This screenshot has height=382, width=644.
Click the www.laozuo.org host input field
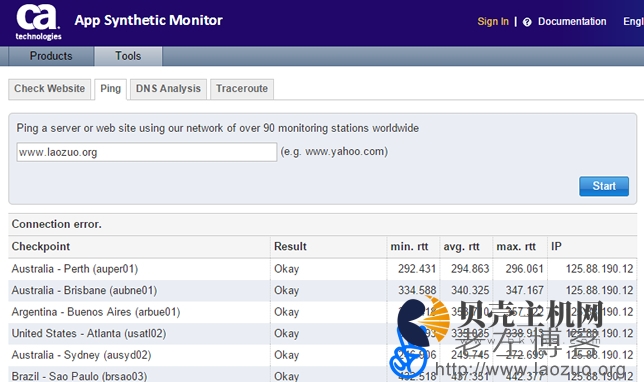[147, 152]
